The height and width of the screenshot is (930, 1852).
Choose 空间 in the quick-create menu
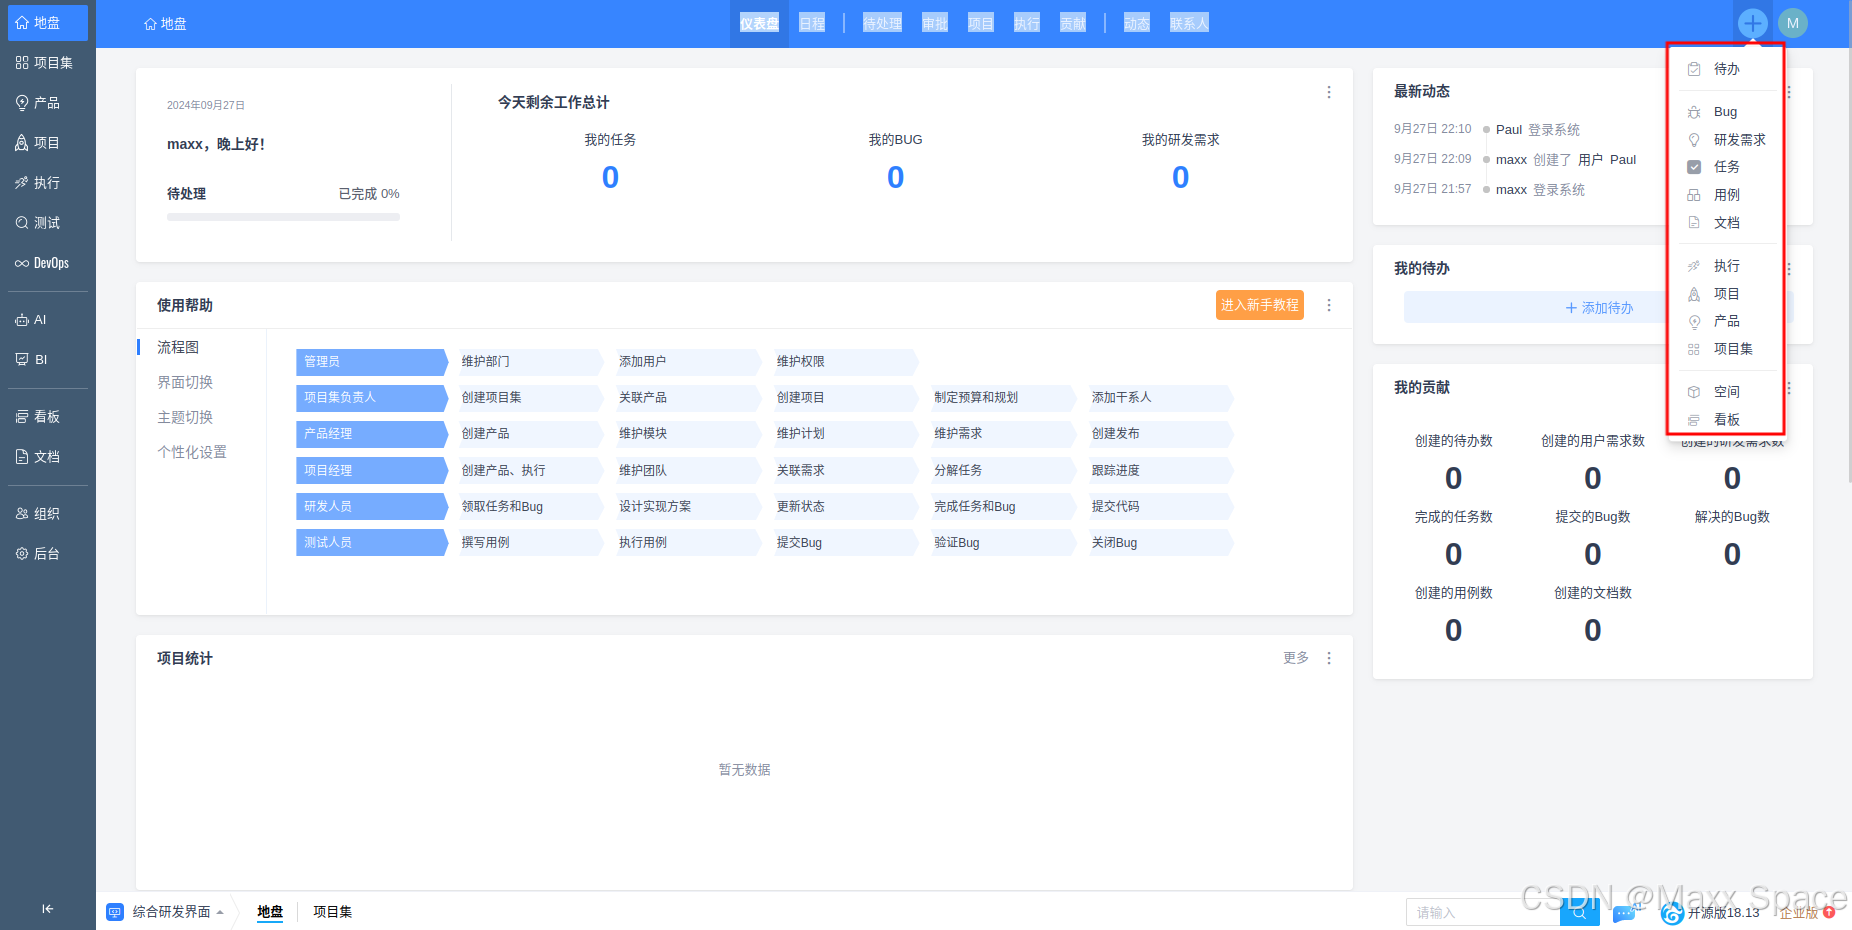pyautogui.click(x=1726, y=392)
